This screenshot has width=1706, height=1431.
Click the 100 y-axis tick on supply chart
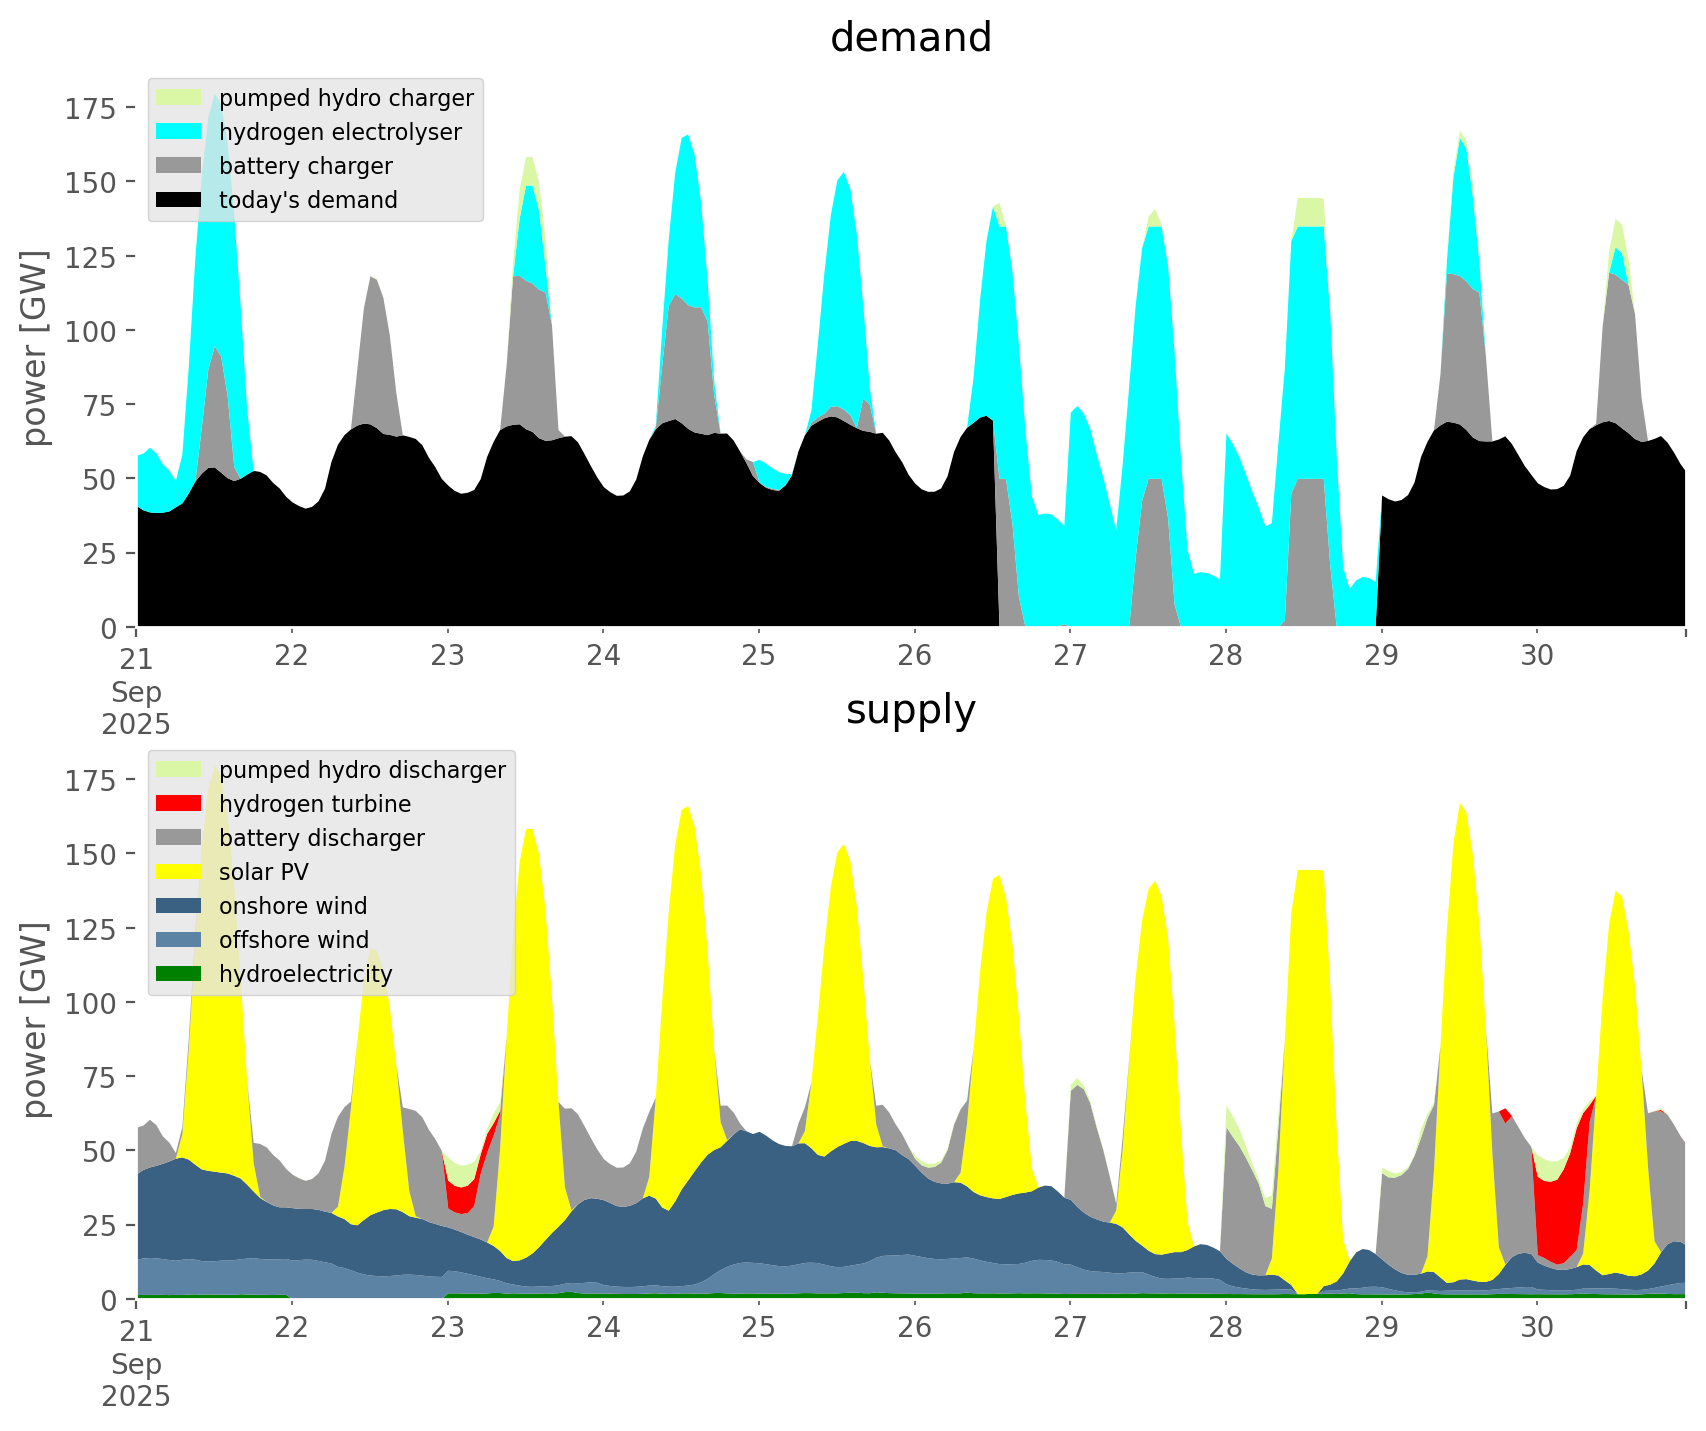pyautogui.click(x=90, y=1003)
